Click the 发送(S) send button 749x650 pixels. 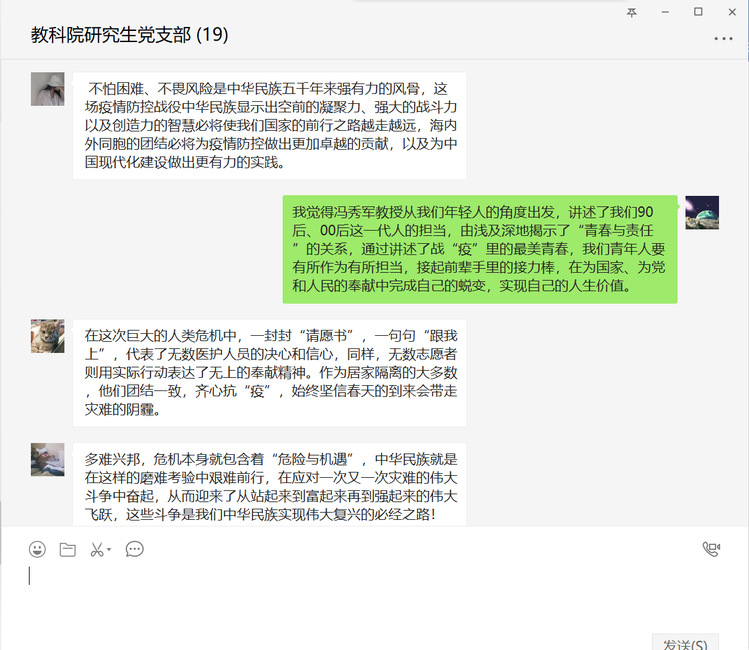685,643
